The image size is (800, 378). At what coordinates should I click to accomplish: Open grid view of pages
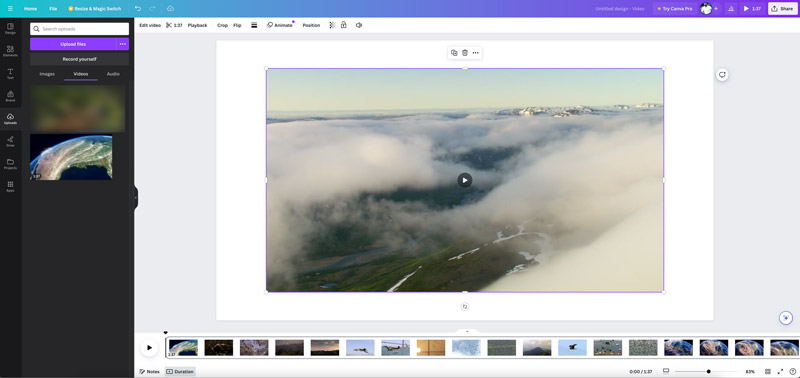[x=767, y=371]
